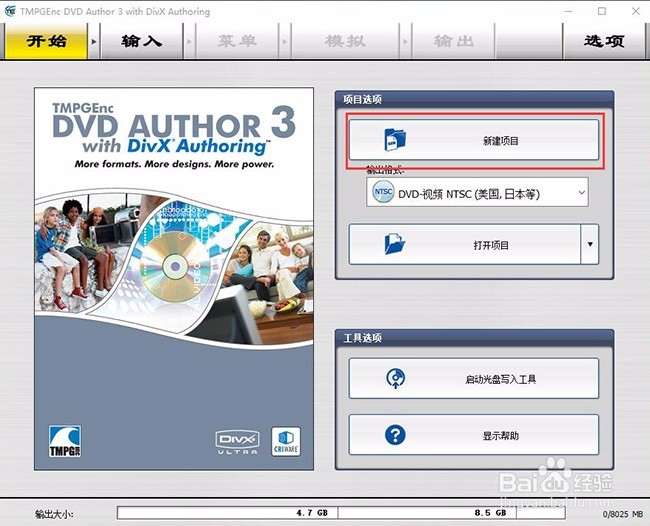Open the 开始 tab
Screen dimensions: 650x526
46,41
